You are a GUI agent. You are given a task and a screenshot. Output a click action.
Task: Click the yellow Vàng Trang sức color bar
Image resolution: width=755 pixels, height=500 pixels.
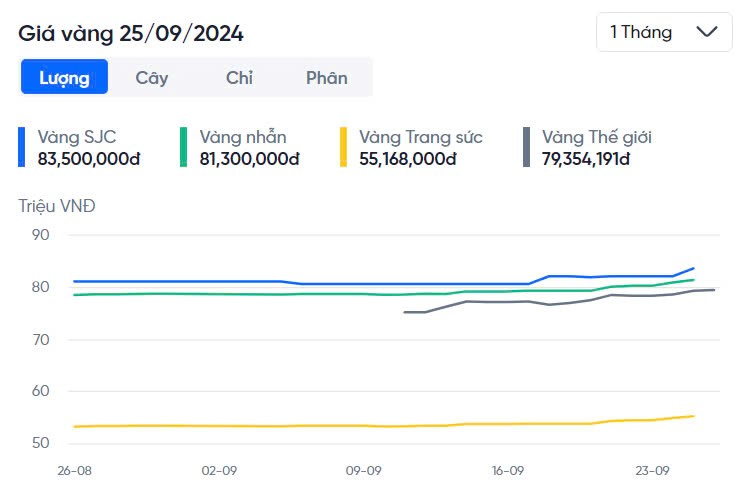click(344, 147)
